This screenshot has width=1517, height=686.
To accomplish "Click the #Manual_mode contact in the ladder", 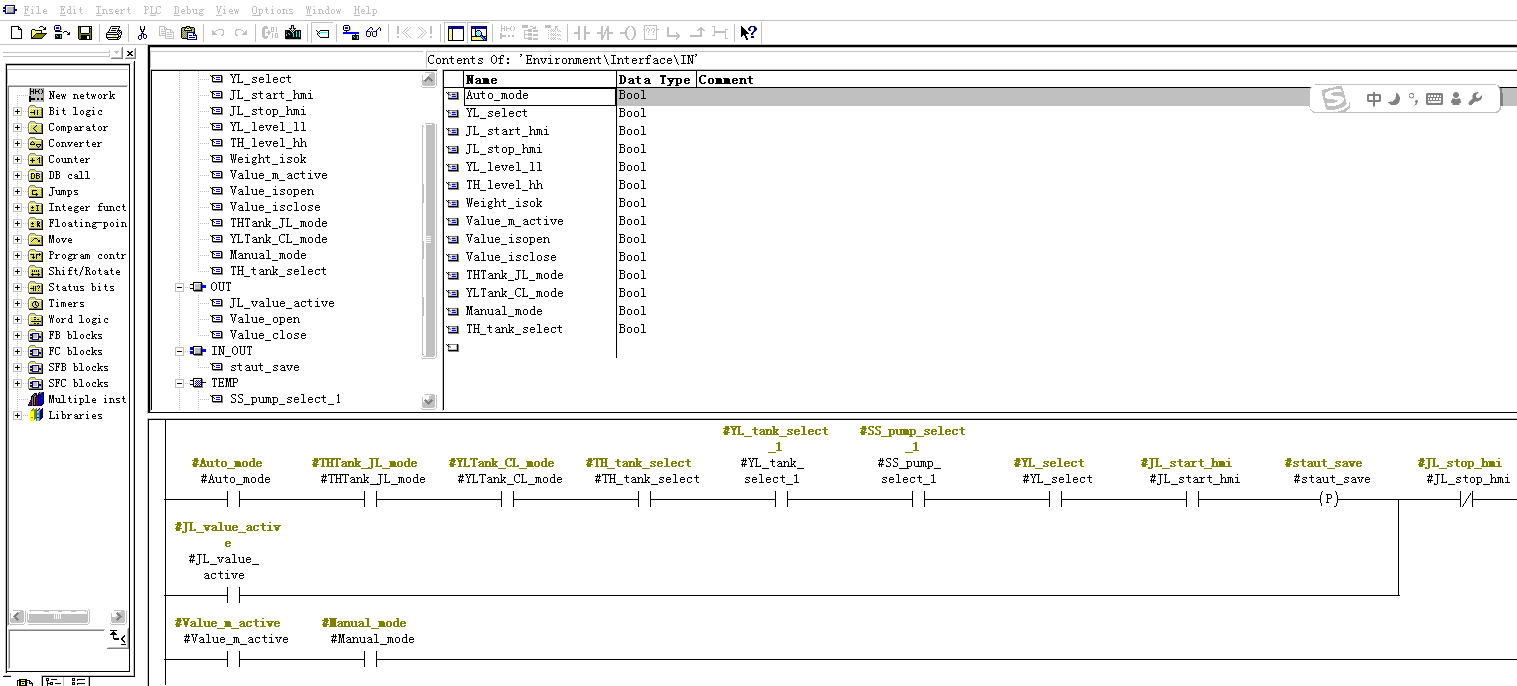I will tap(370, 660).
